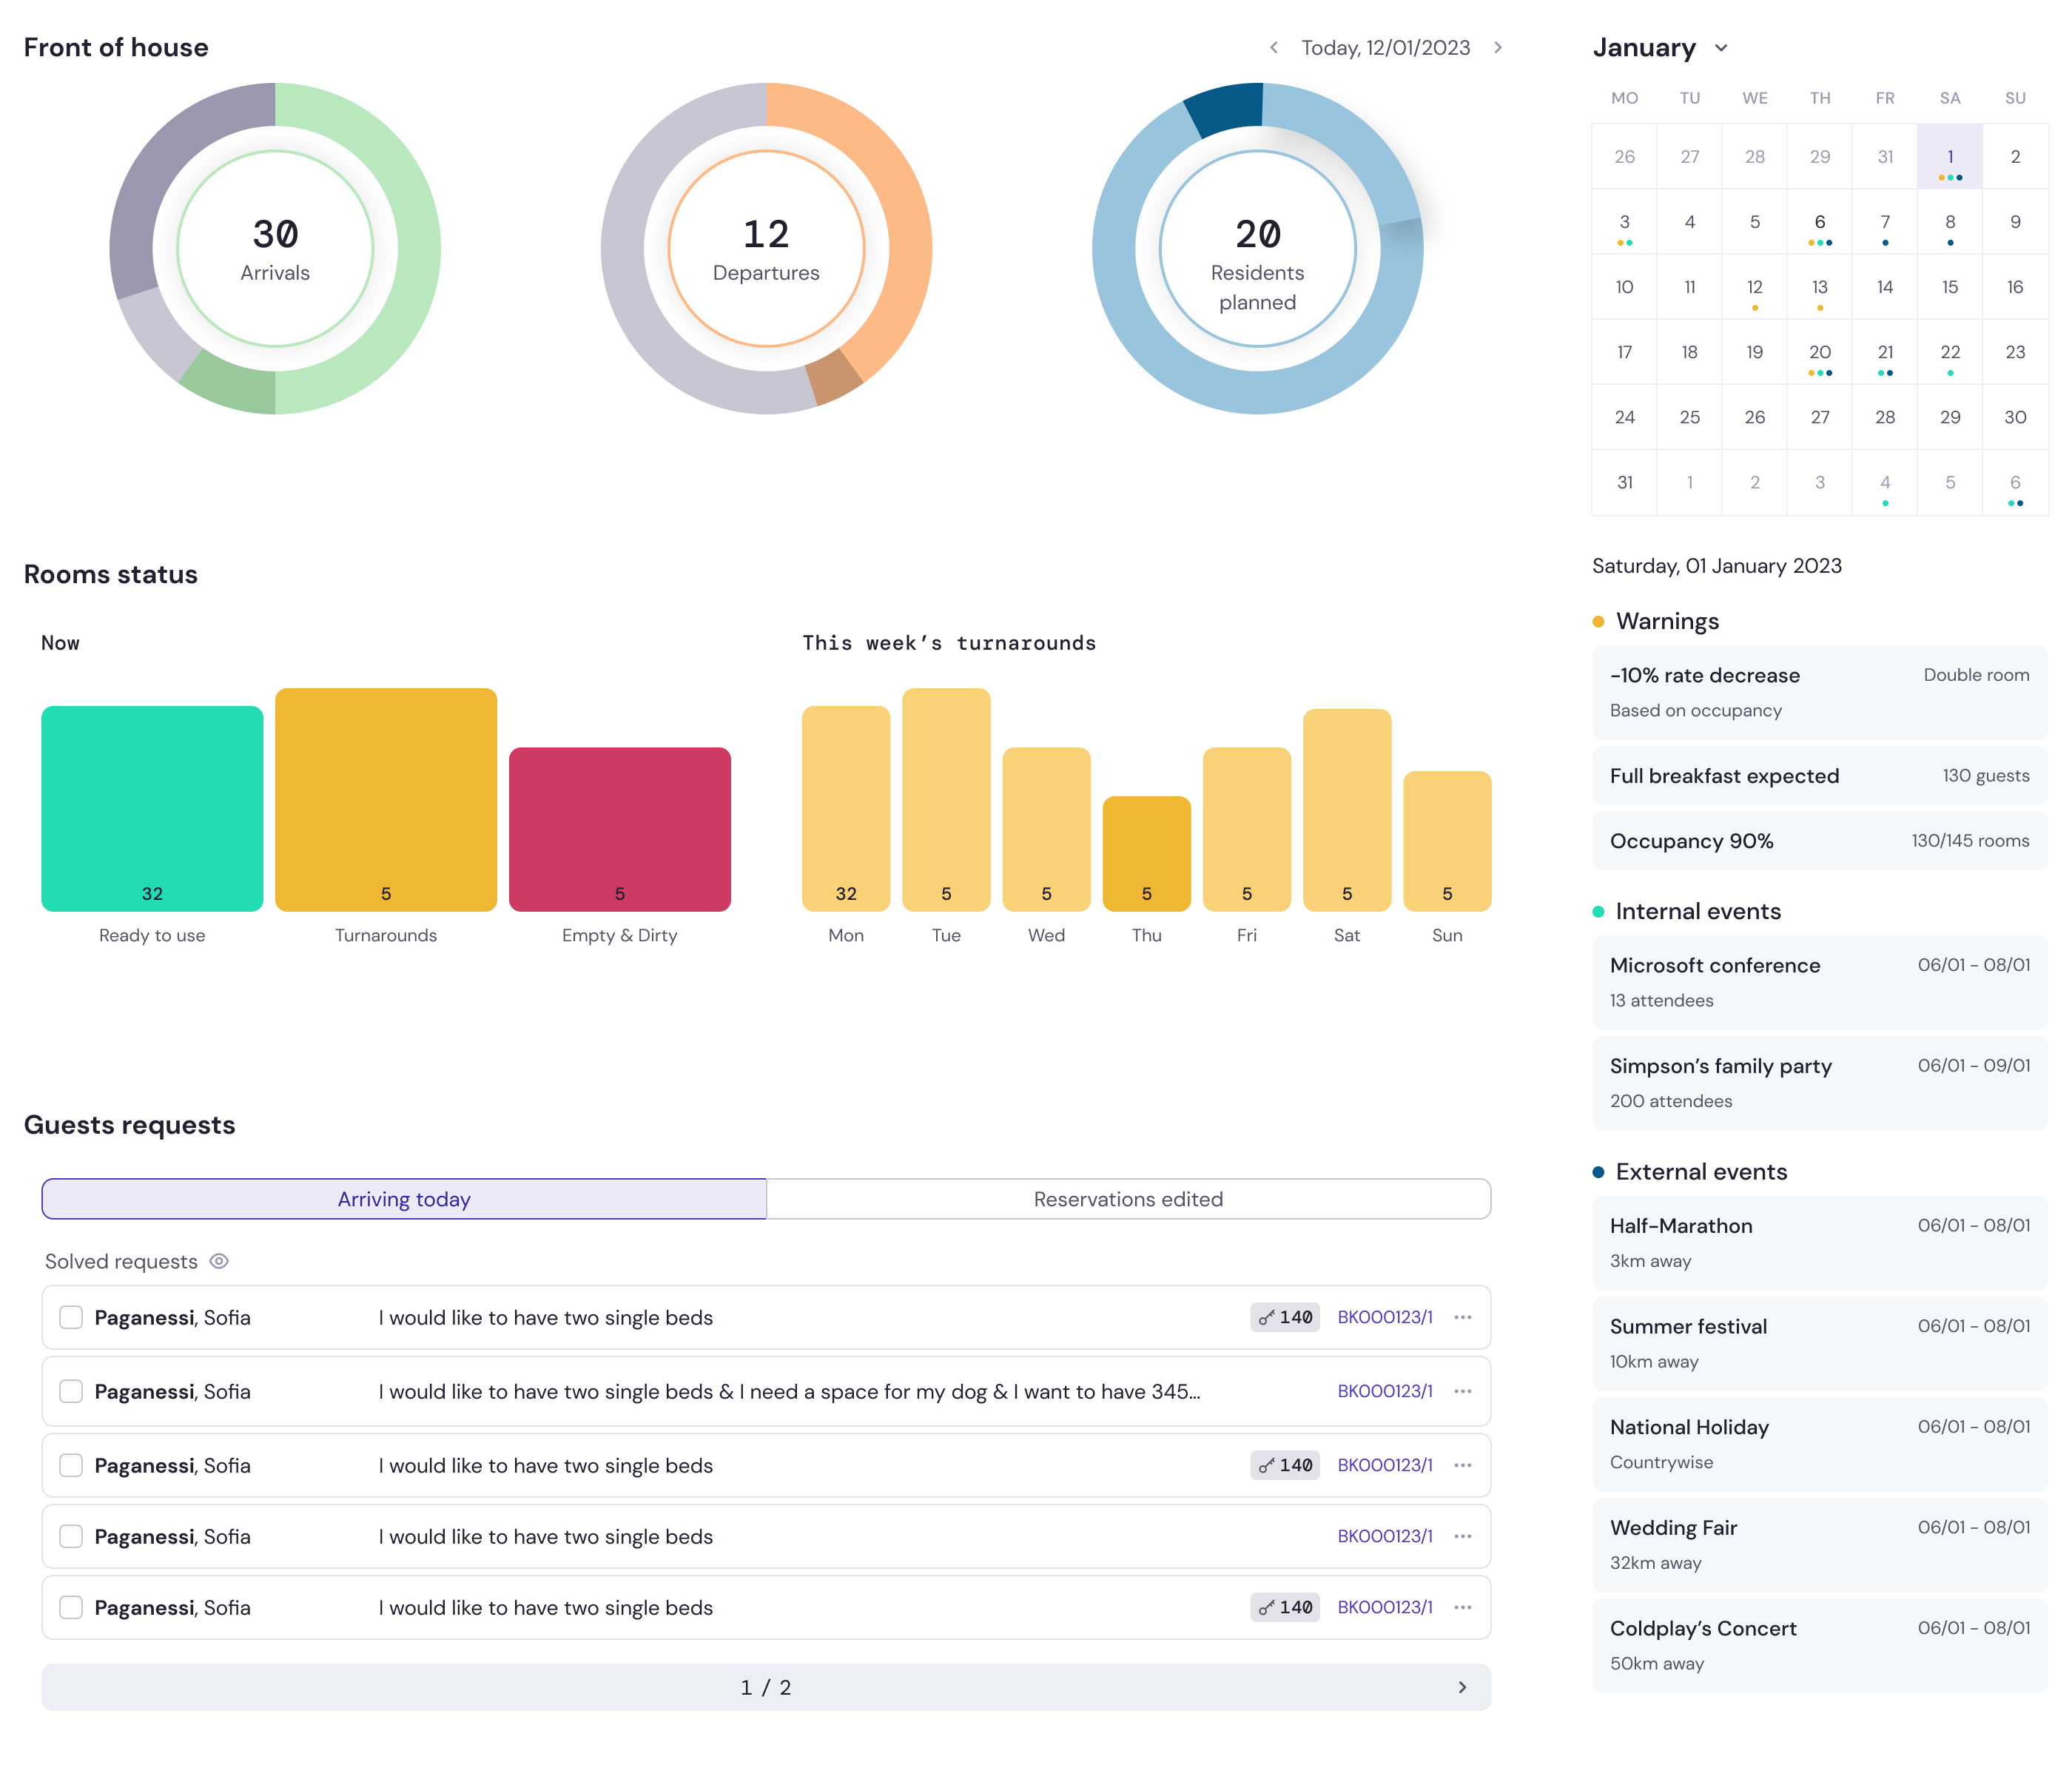
Task: Toggle solved requests visibility eye icon
Action: coord(219,1261)
